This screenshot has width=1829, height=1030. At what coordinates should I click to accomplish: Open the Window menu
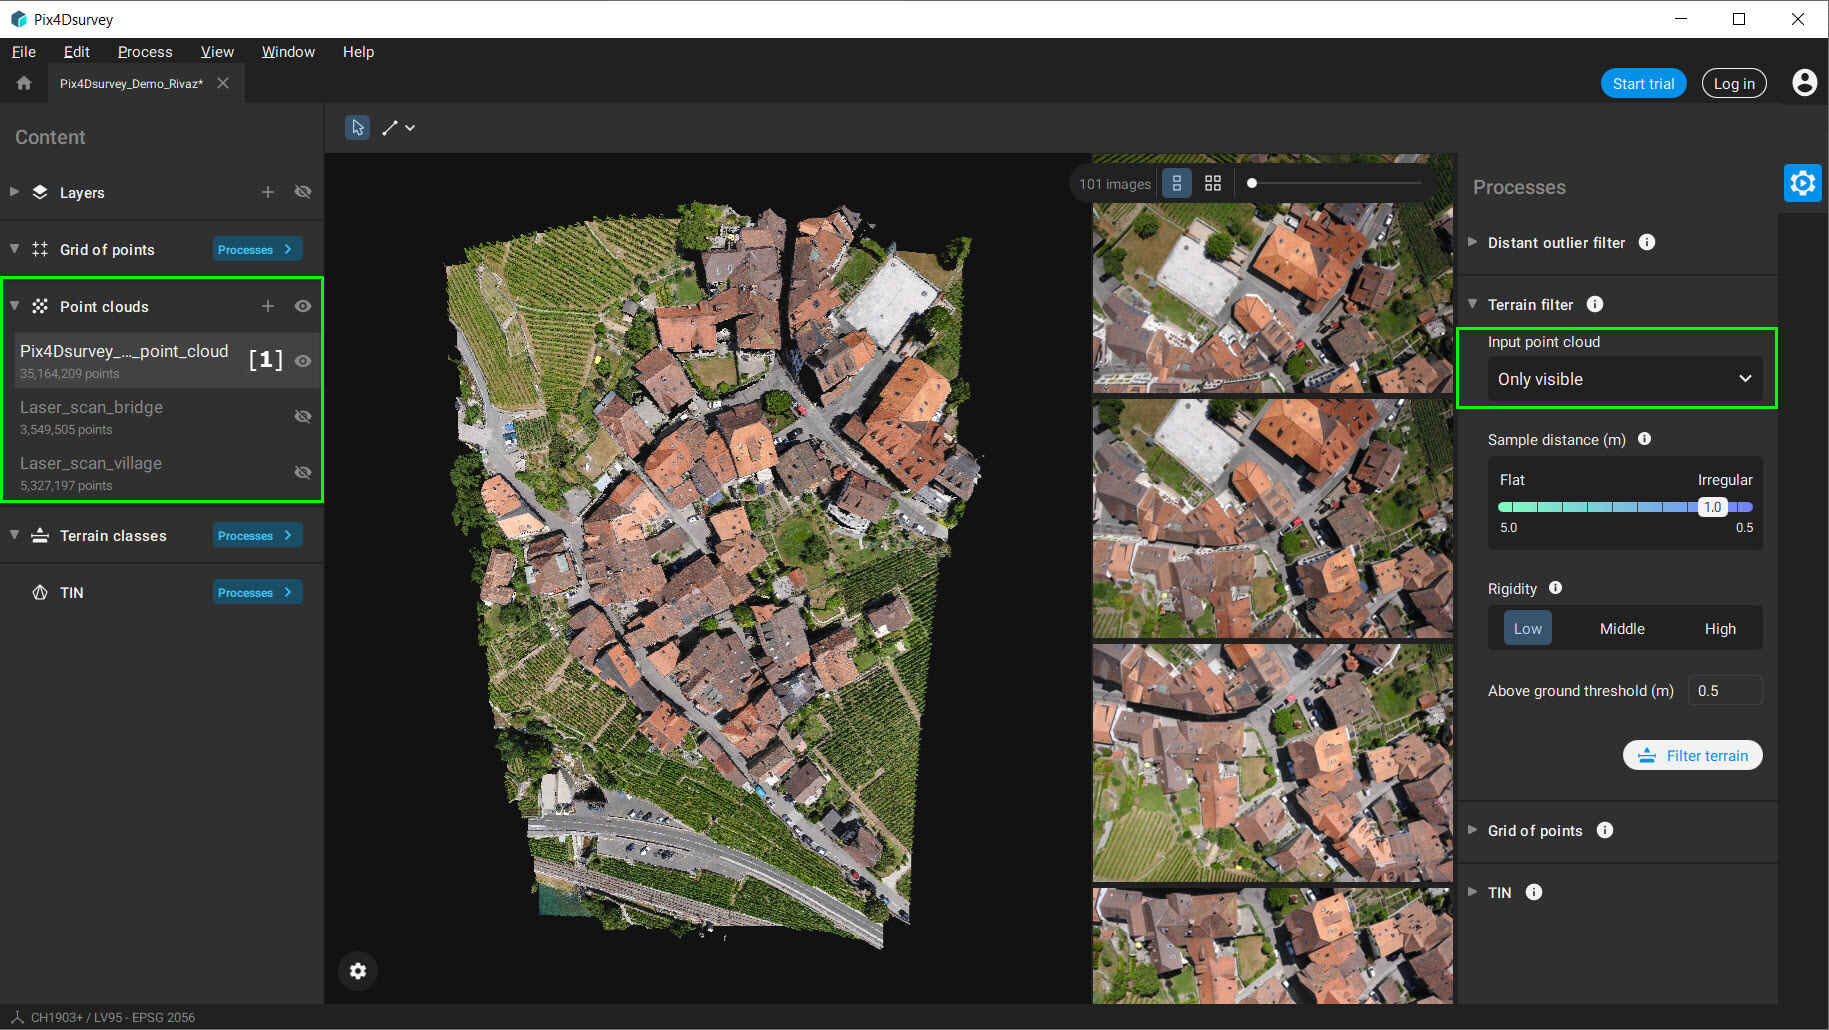click(x=288, y=52)
